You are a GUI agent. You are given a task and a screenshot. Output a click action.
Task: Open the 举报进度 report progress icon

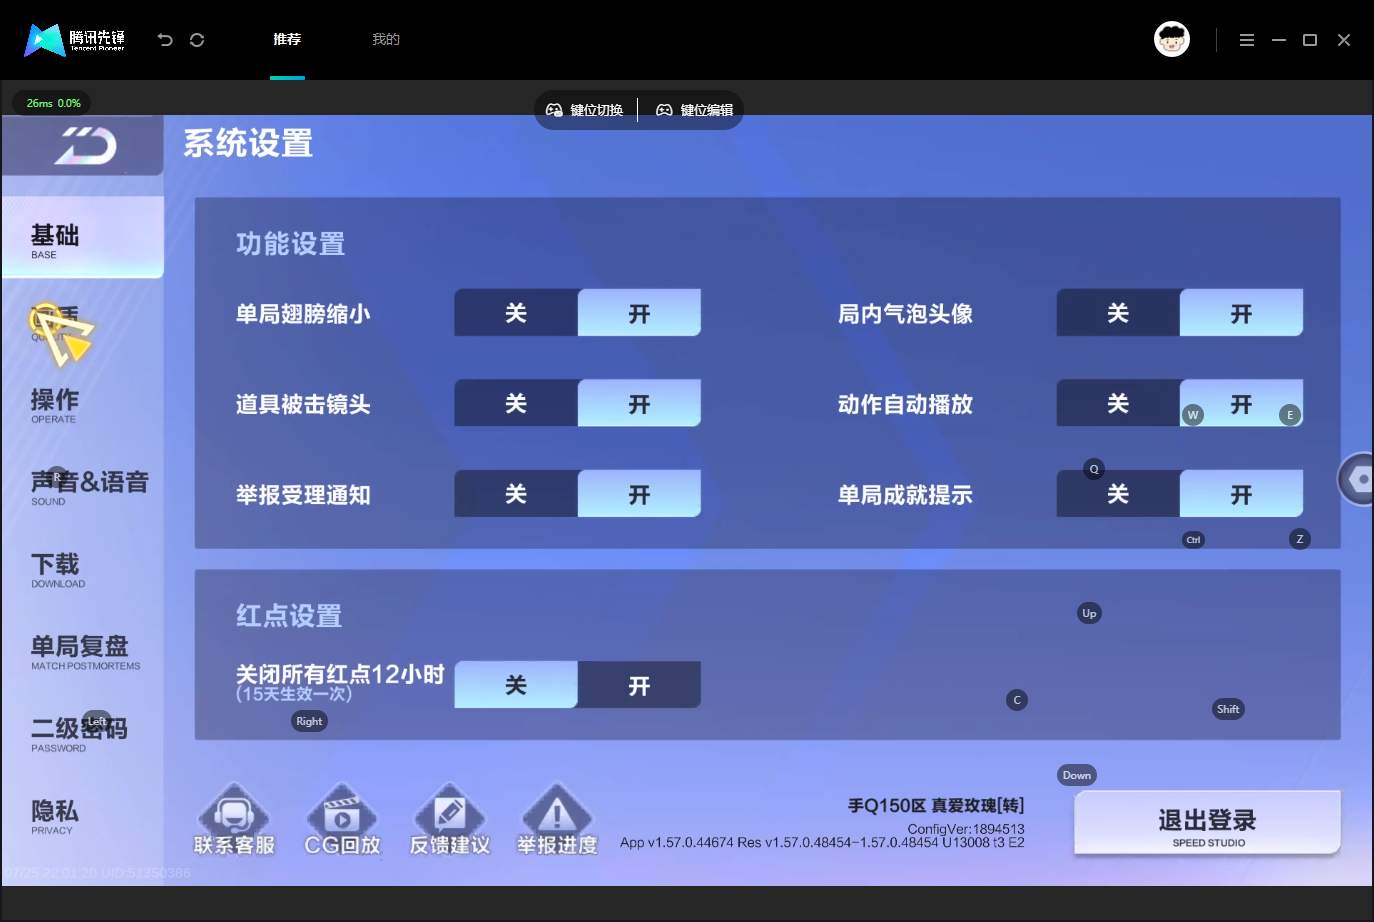(x=557, y=820)
